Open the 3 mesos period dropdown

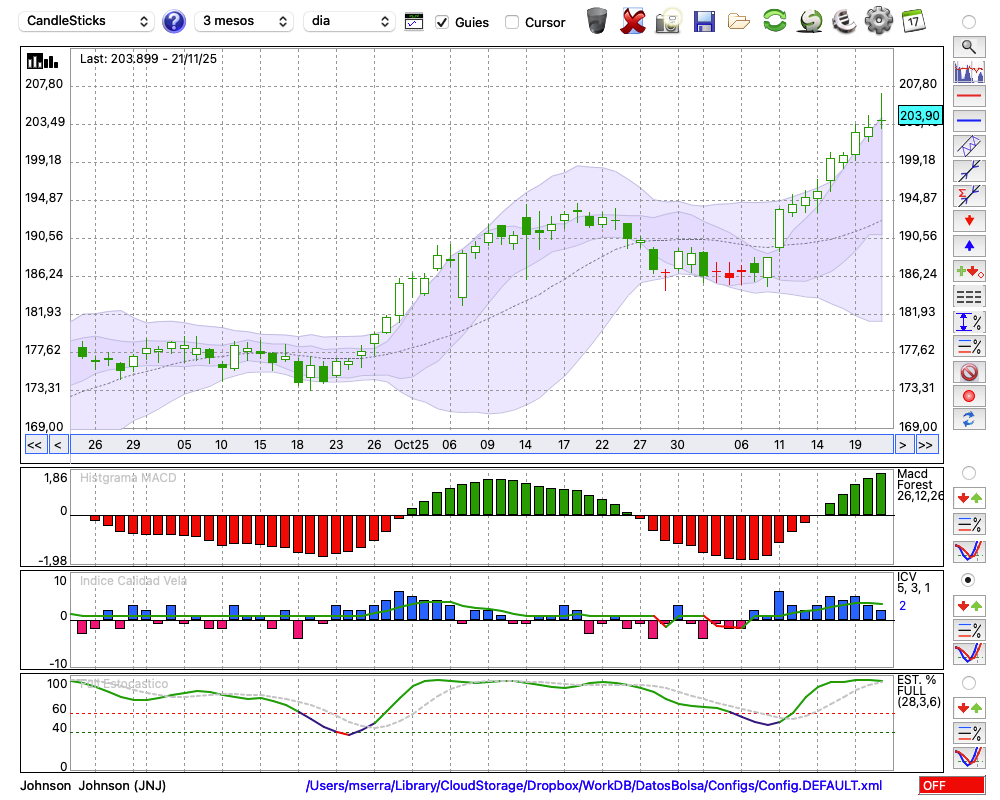coord(243,21)
